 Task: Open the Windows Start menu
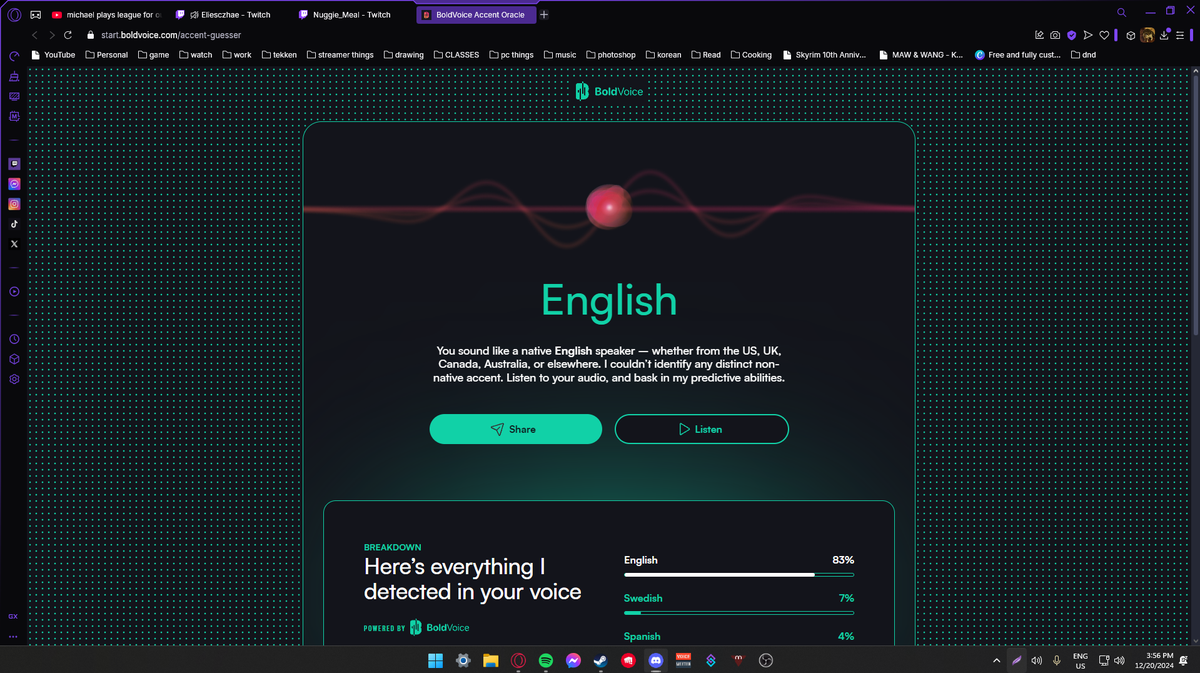tap(435, 660)
